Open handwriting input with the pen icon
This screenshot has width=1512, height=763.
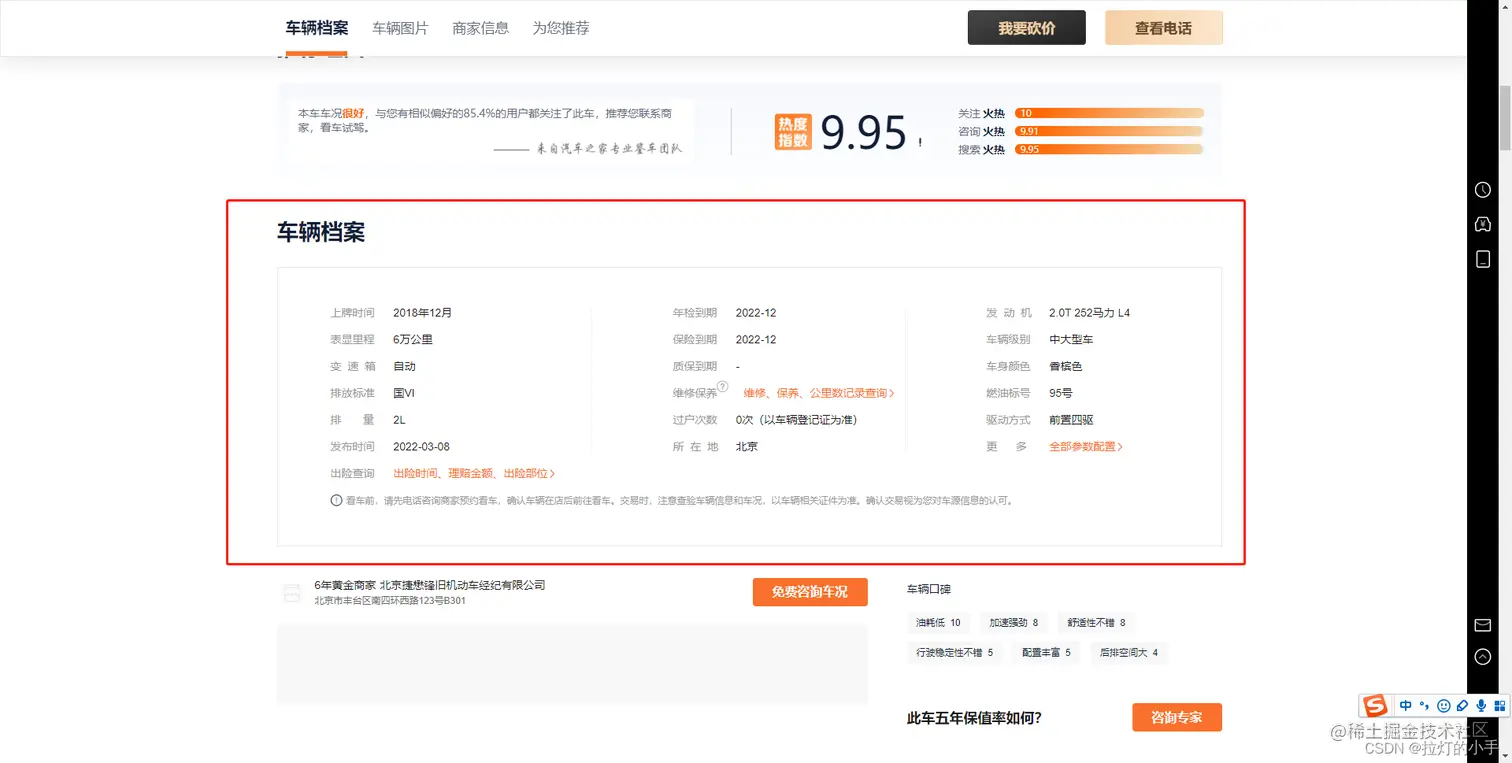[1462, 705]
